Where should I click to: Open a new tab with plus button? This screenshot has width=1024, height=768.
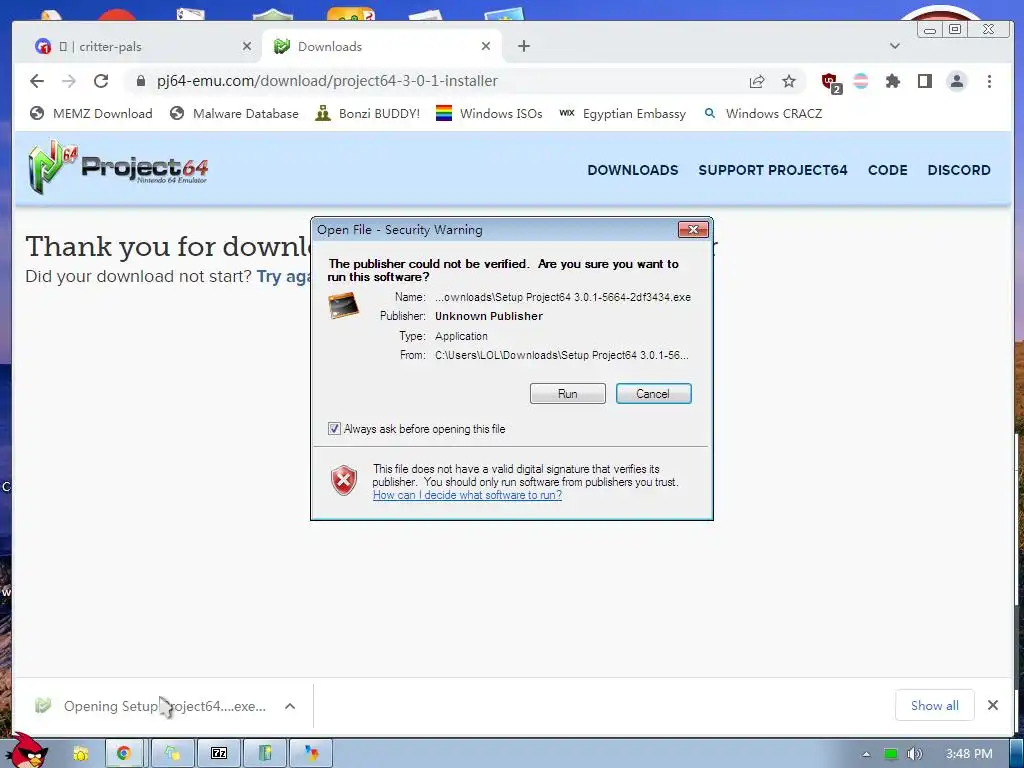click(524, 46)
